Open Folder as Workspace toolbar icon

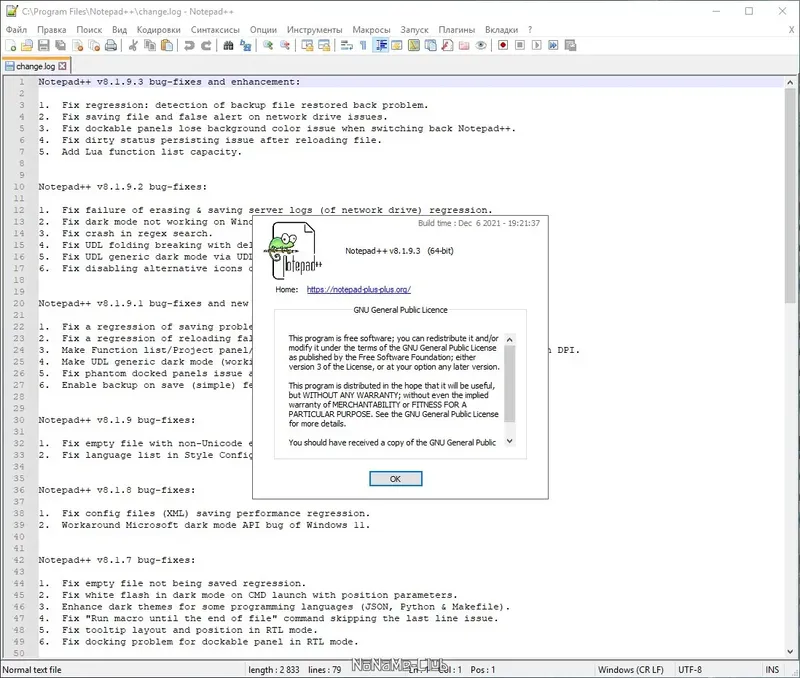(464, 46)
